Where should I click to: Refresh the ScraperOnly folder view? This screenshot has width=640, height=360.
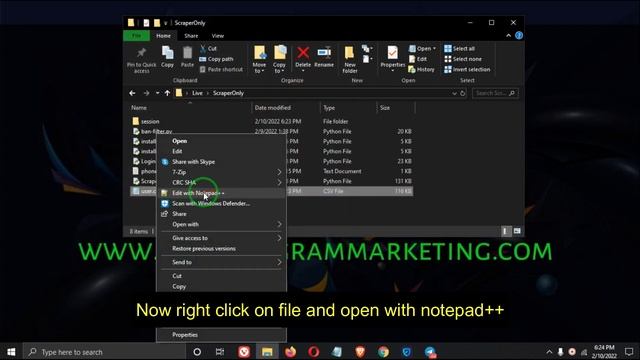point(462,93)
